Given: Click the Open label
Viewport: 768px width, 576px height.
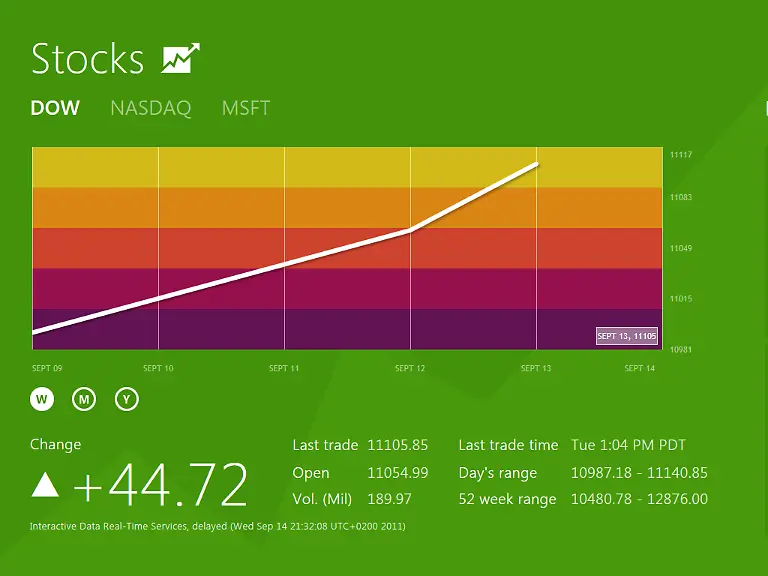Looking at the screenshot, I should tap(311, 473).
